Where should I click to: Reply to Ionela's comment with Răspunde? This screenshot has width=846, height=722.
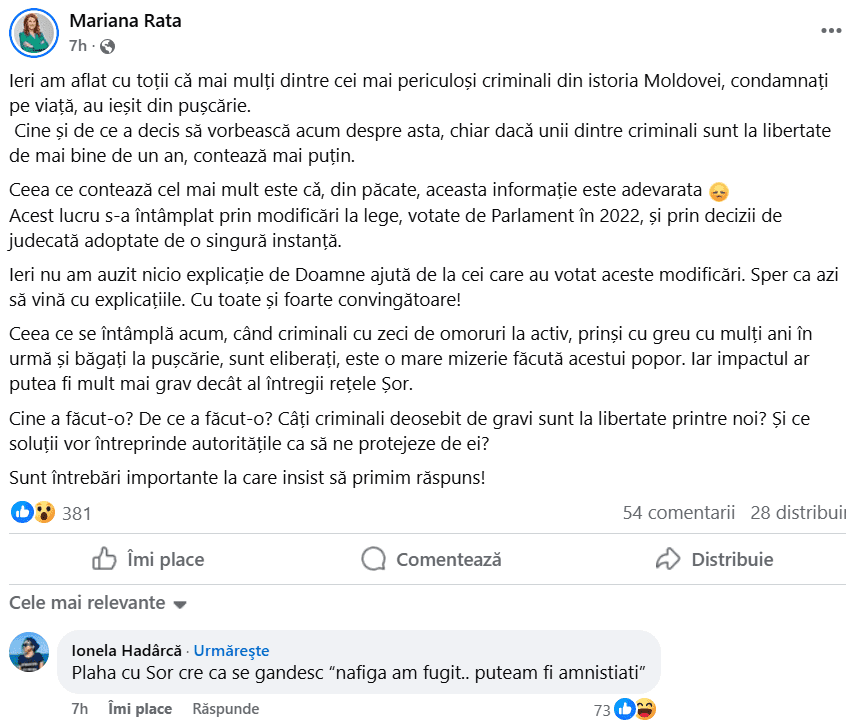[225, 709]
